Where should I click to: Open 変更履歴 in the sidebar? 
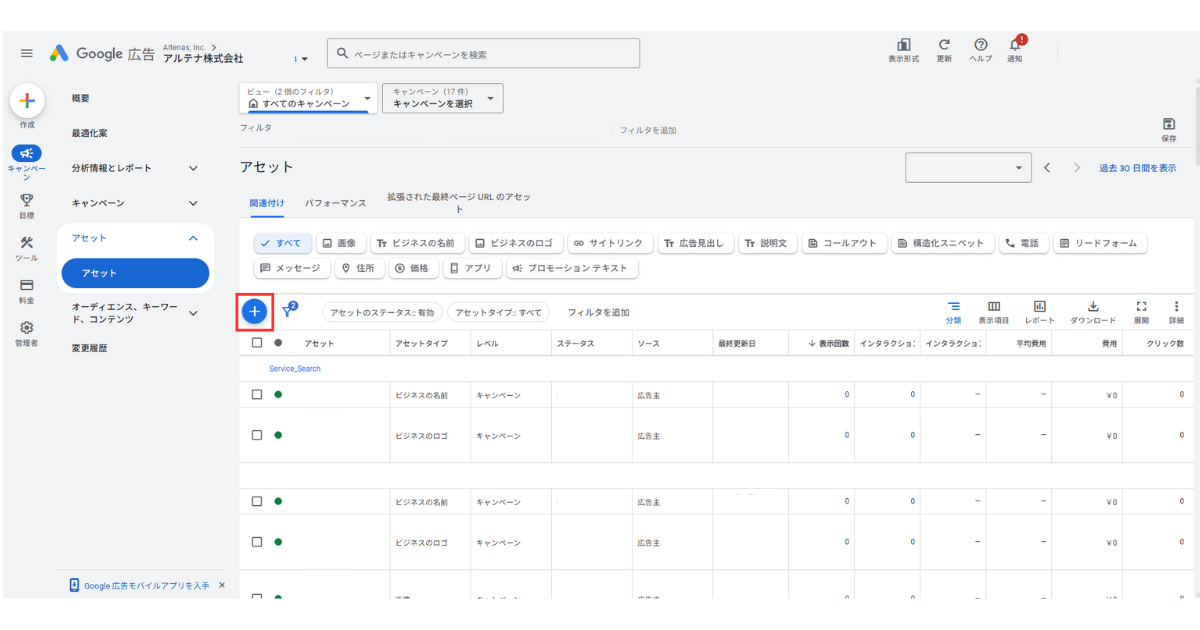[89, 348]
